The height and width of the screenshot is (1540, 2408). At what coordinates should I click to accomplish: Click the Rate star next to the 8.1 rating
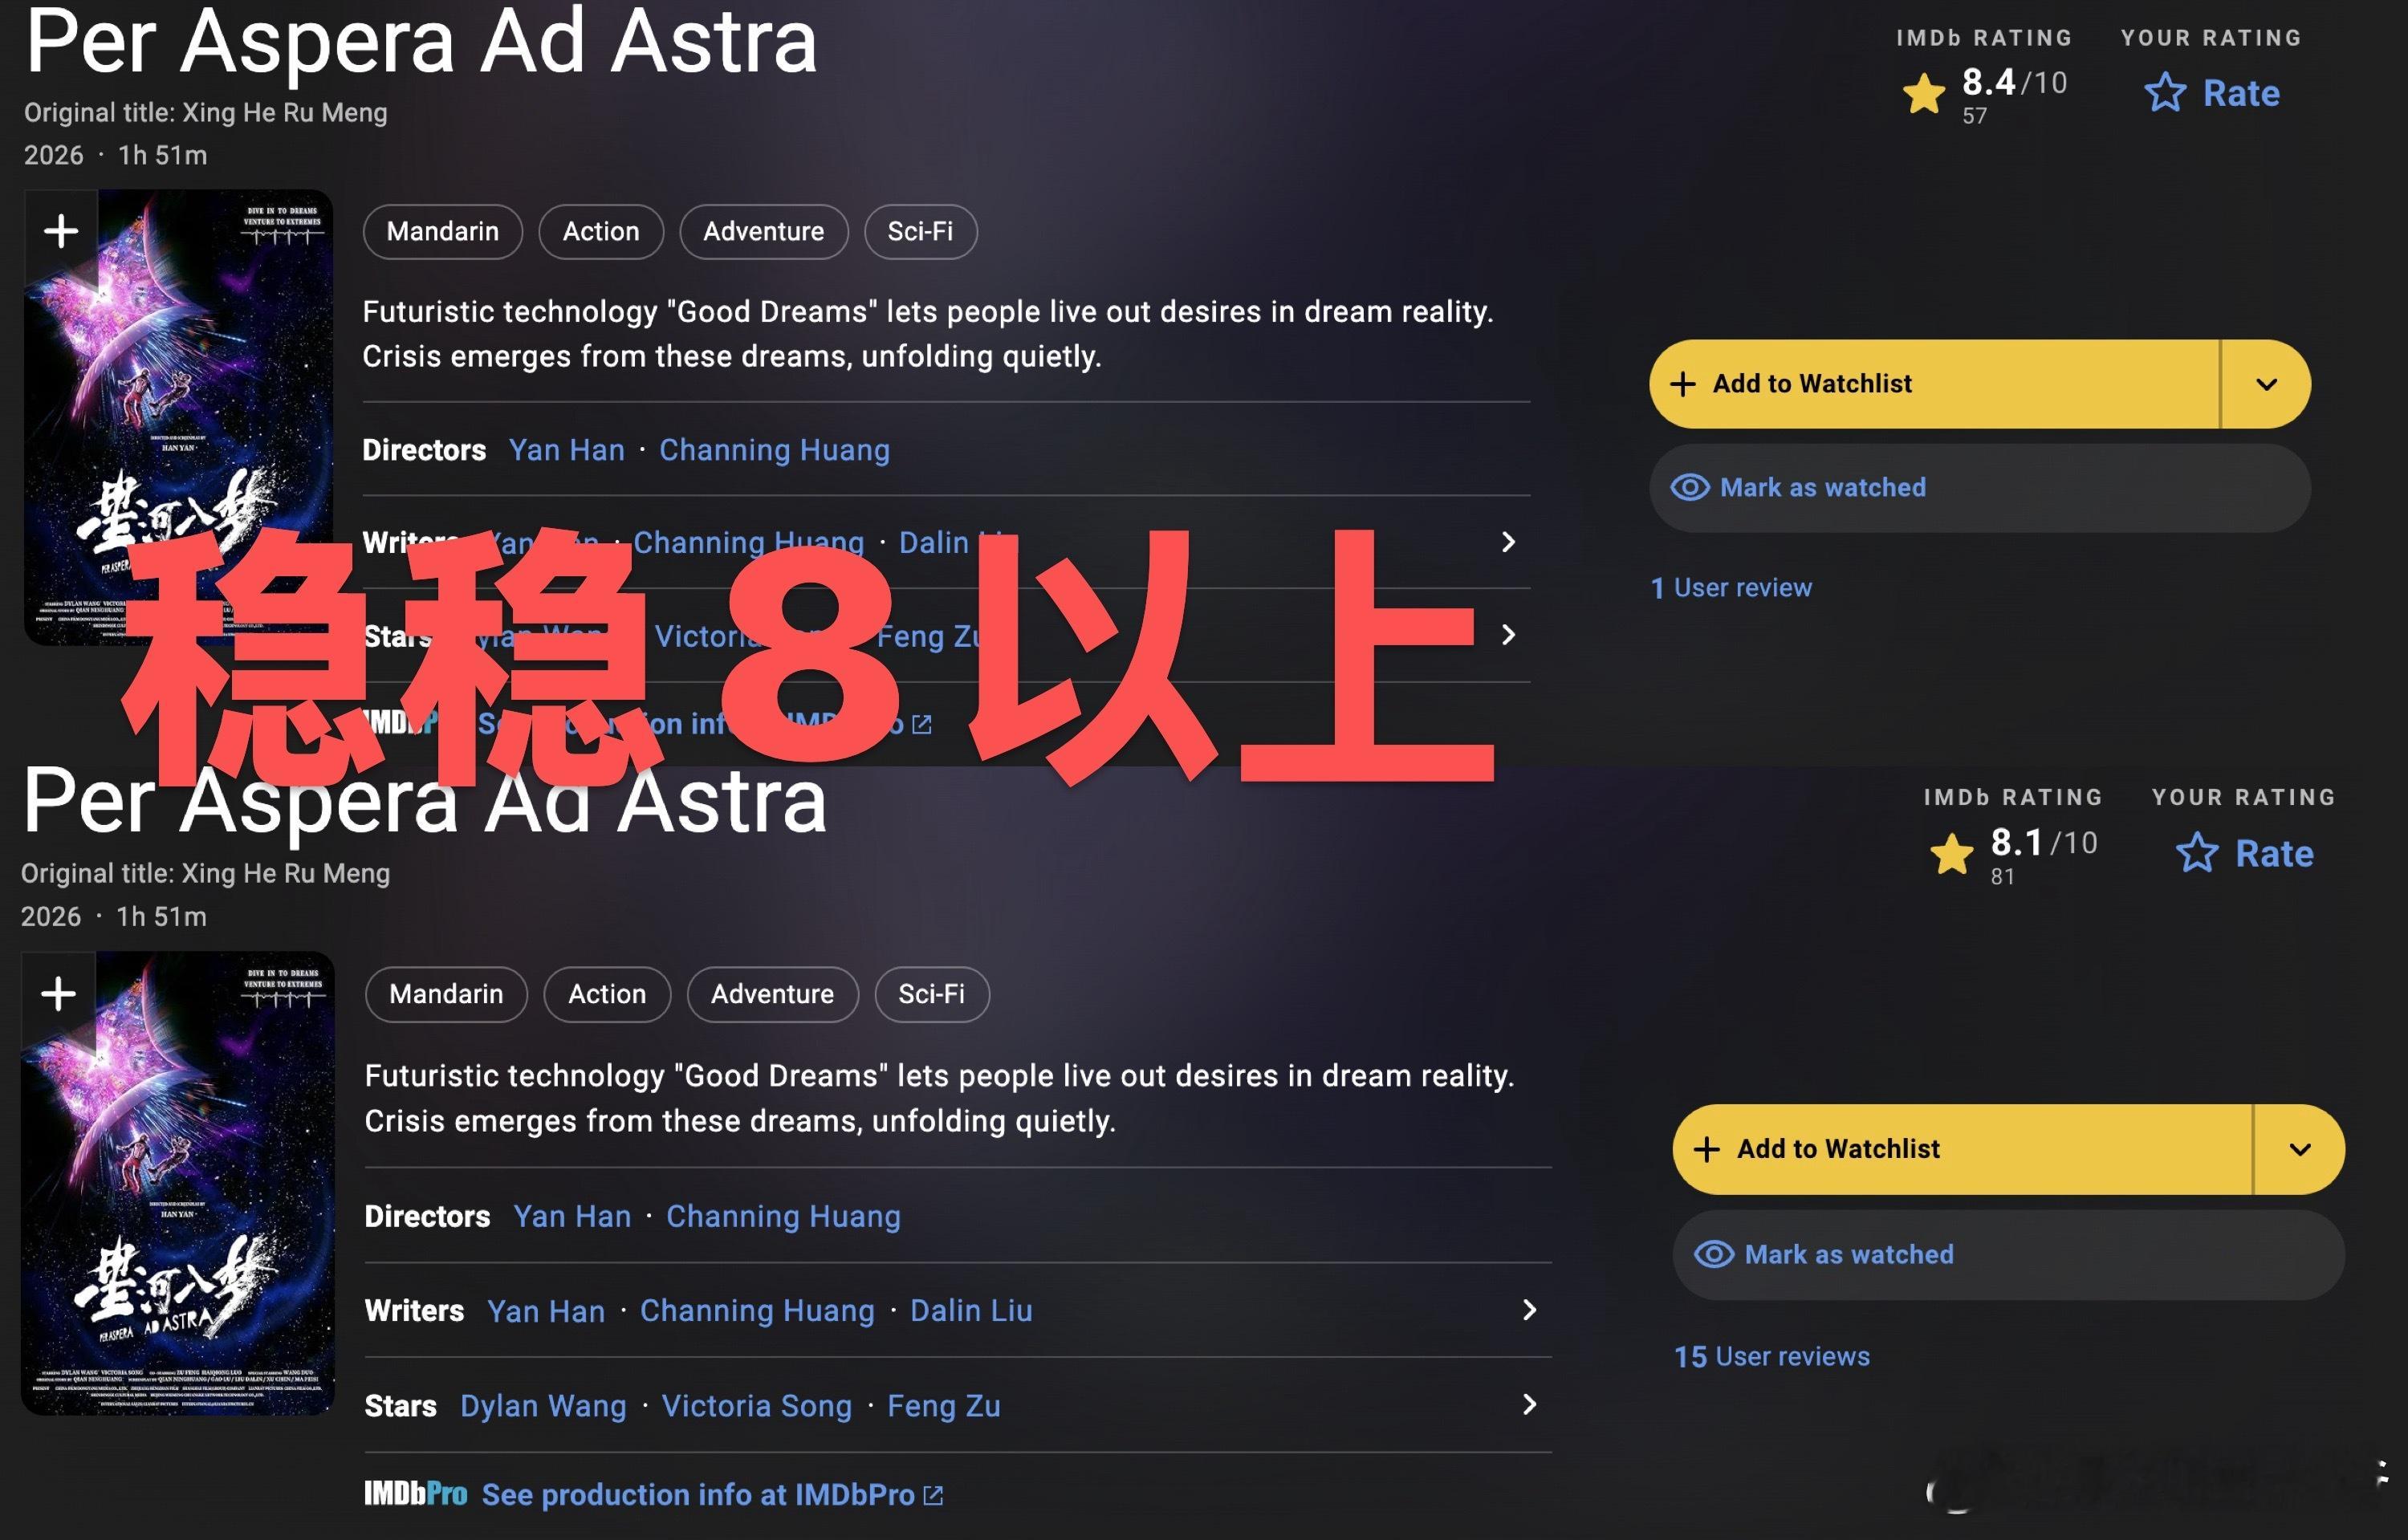click(x=2197, y=853)
